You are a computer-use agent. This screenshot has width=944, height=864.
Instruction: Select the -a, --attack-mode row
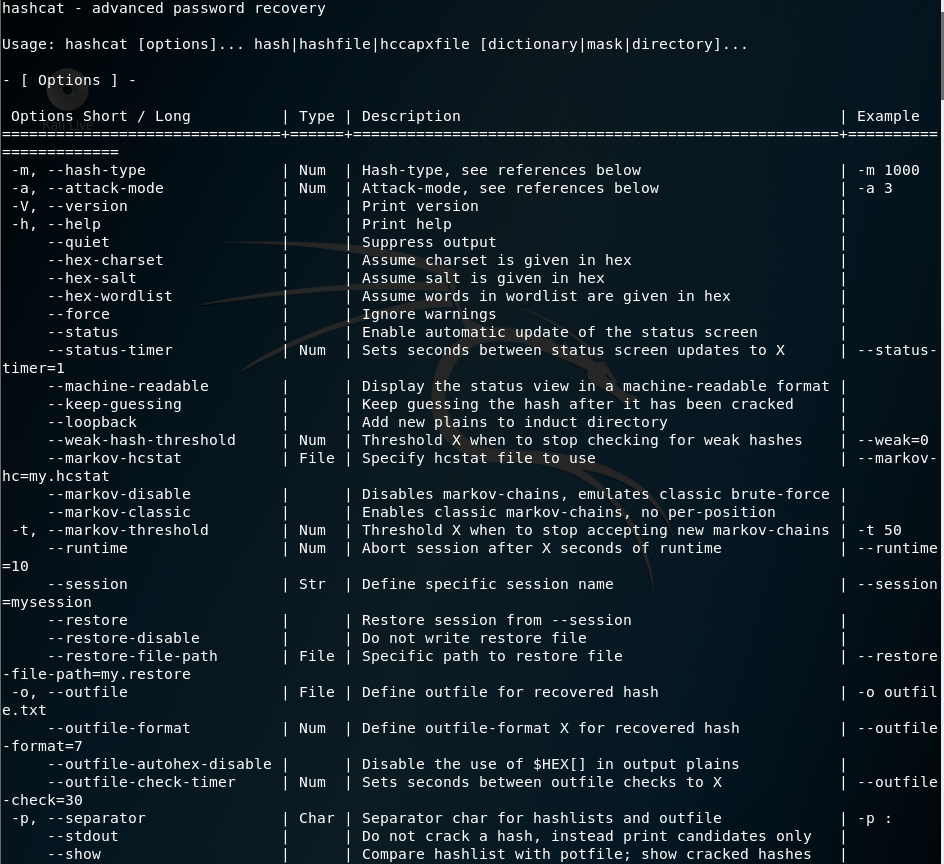(x=95, y=188)
